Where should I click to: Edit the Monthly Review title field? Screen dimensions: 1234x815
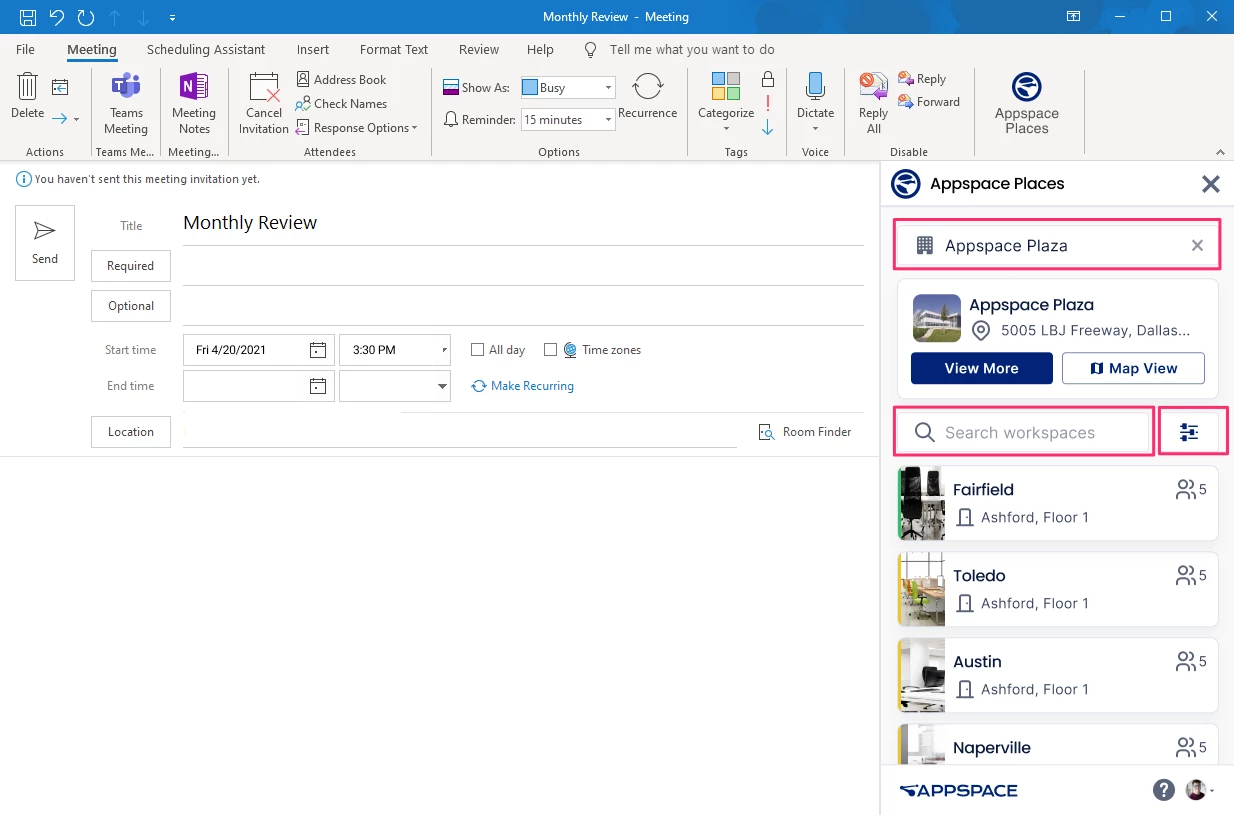click(523, 223)
